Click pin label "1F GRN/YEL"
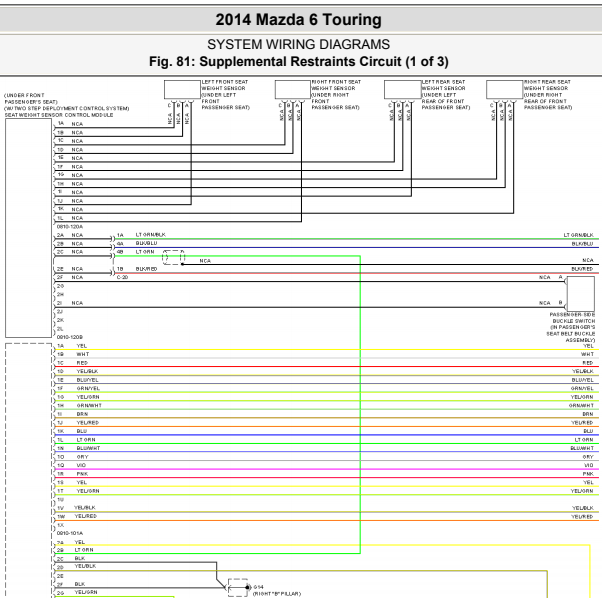Screen dimensions: 602x598 (x=78, y=388)
